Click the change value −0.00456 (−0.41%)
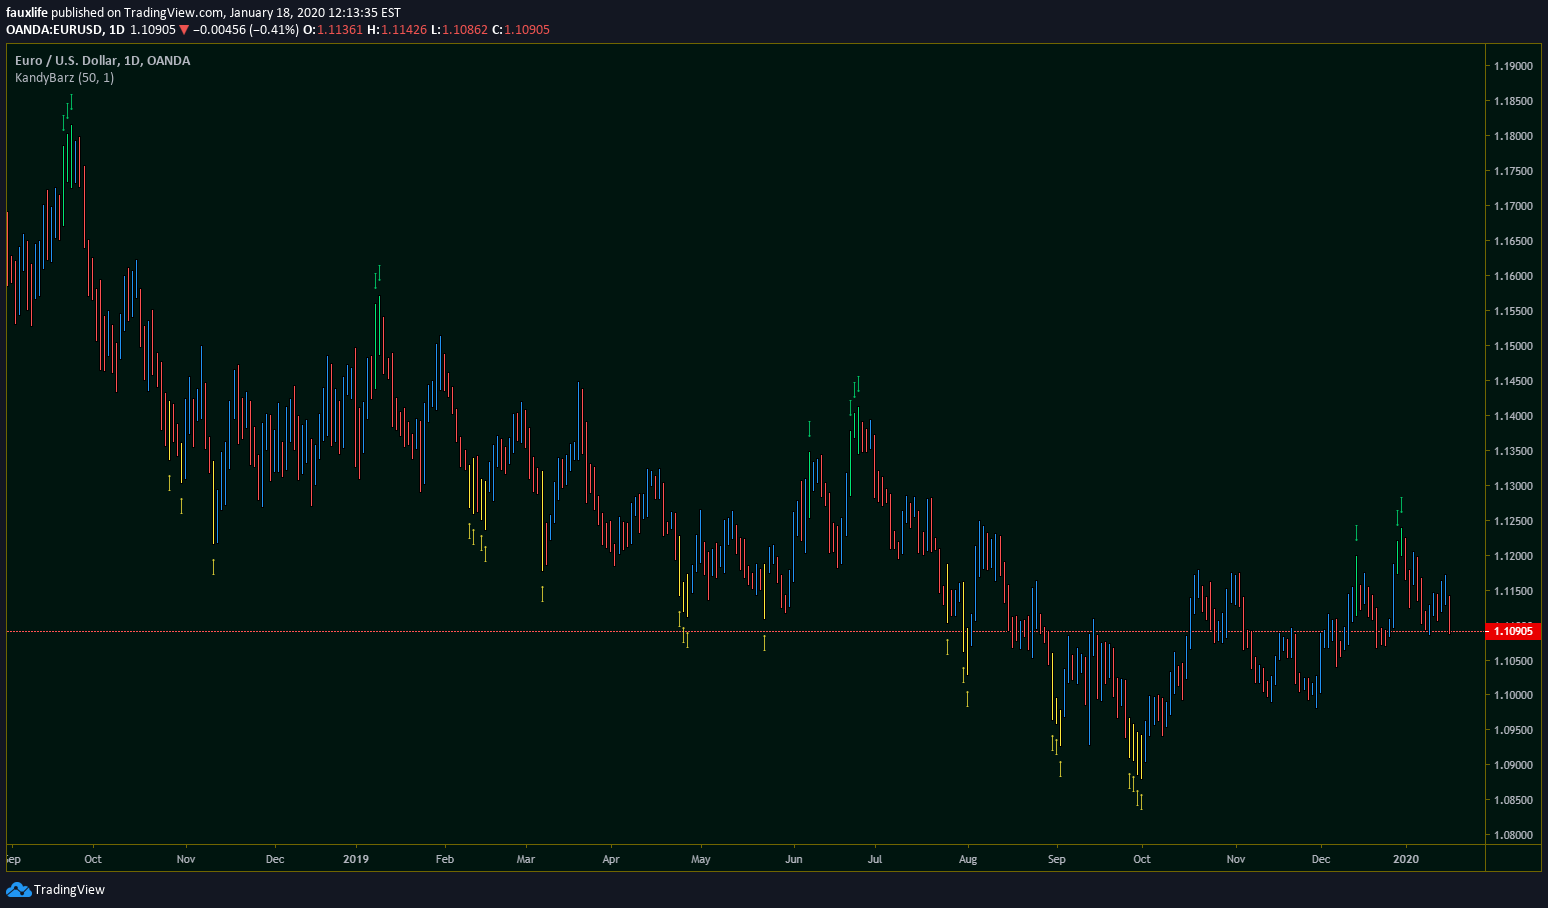Image resolution: width=1548 pixels, height=908 pixels. [x=246, y=30]
